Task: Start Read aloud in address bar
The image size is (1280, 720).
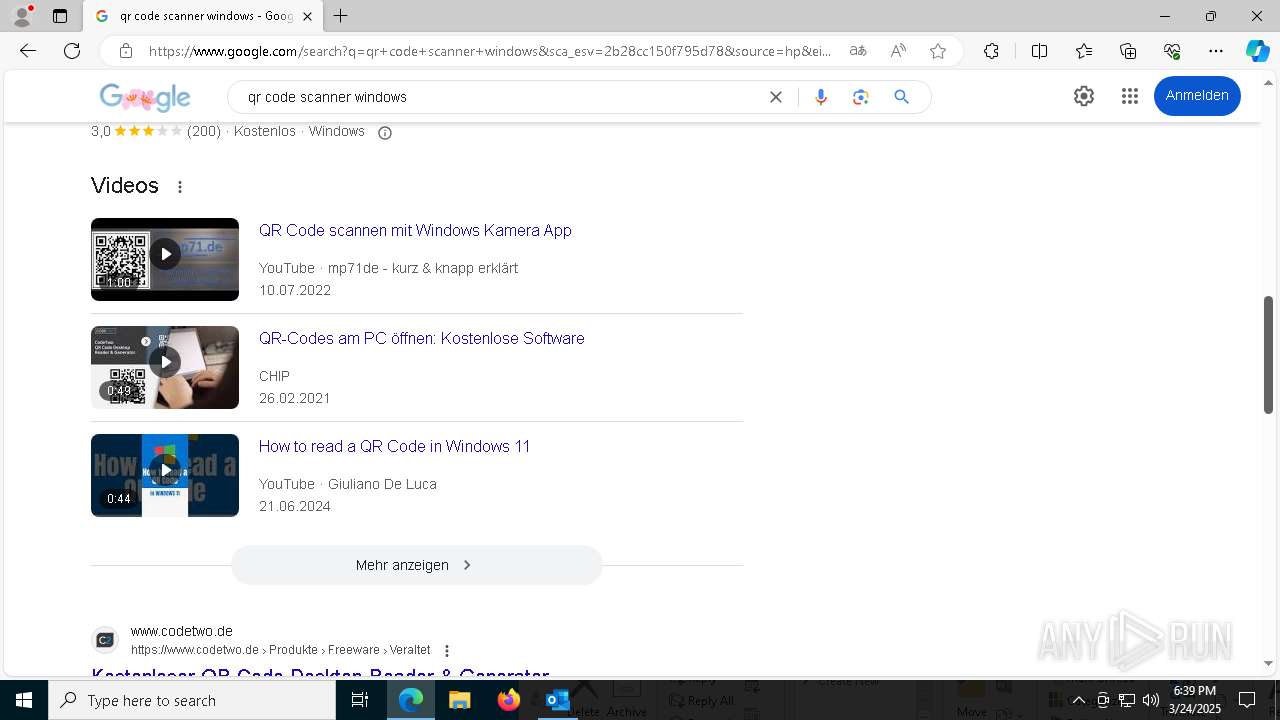Action: tap(898, 51)
